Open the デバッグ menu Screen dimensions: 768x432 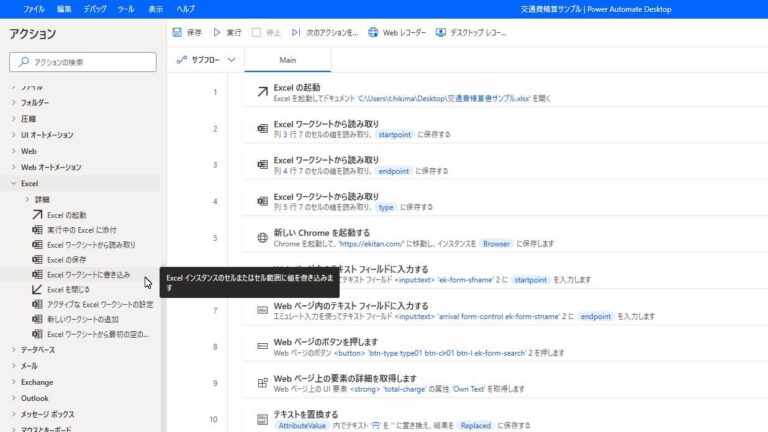[95, 9]
